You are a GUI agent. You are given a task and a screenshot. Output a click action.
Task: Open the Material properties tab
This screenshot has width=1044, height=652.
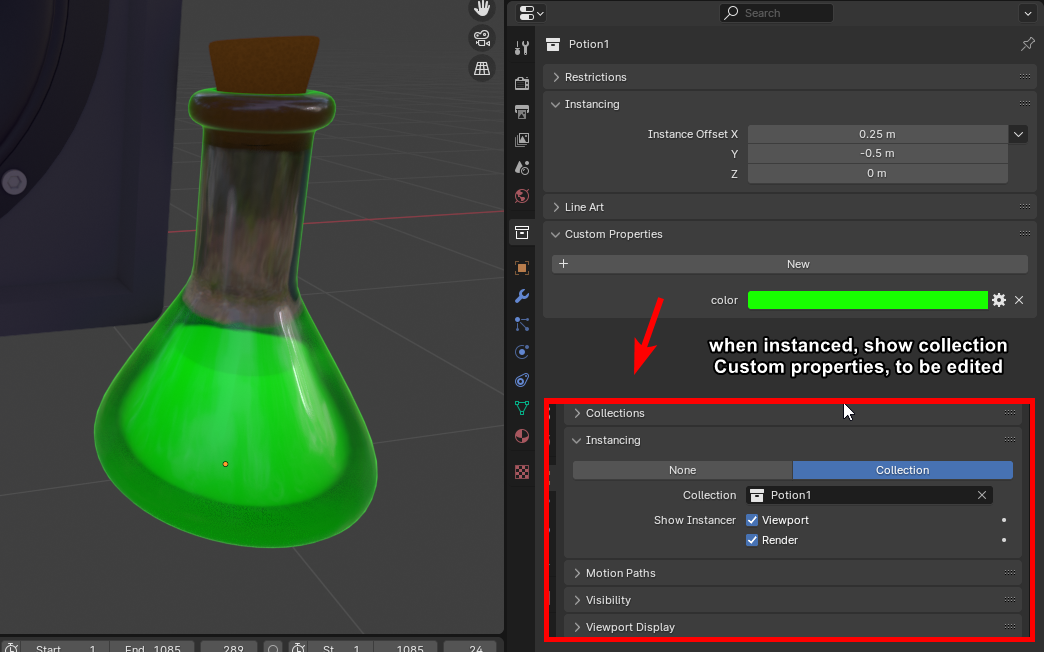pyautogui.click(x=522, y=436)
